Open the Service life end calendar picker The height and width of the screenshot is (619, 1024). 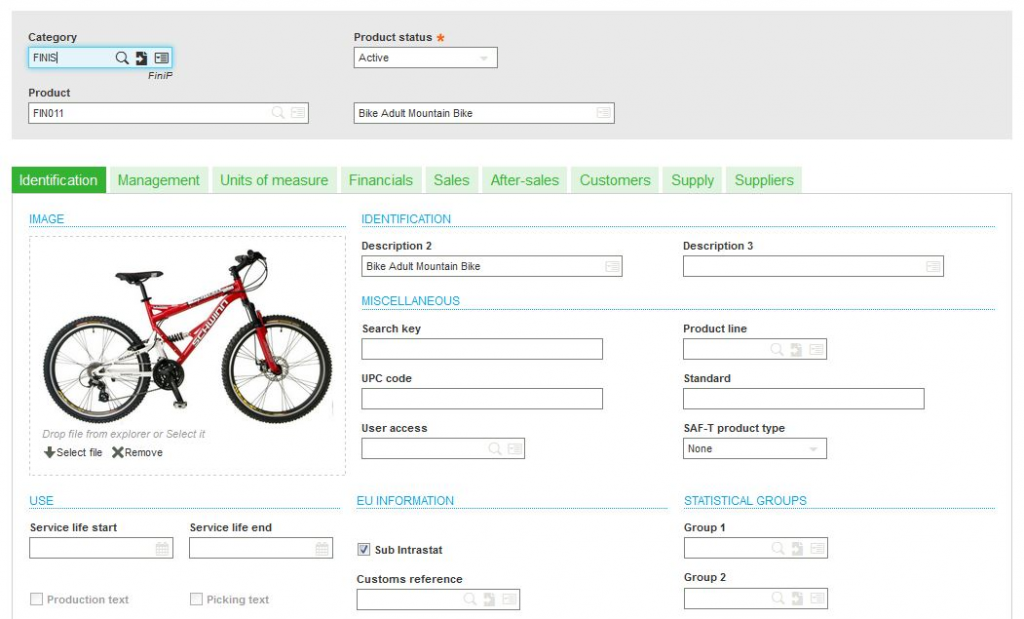coord(322,549)
